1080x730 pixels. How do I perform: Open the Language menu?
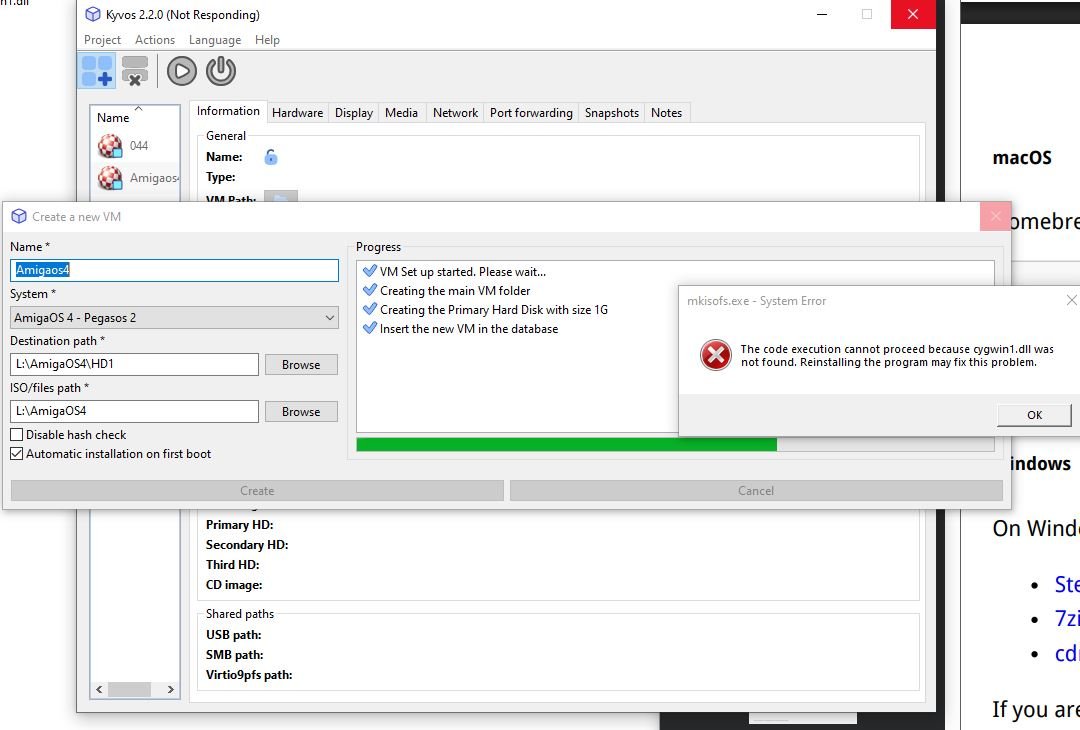(x=215, y=40)
